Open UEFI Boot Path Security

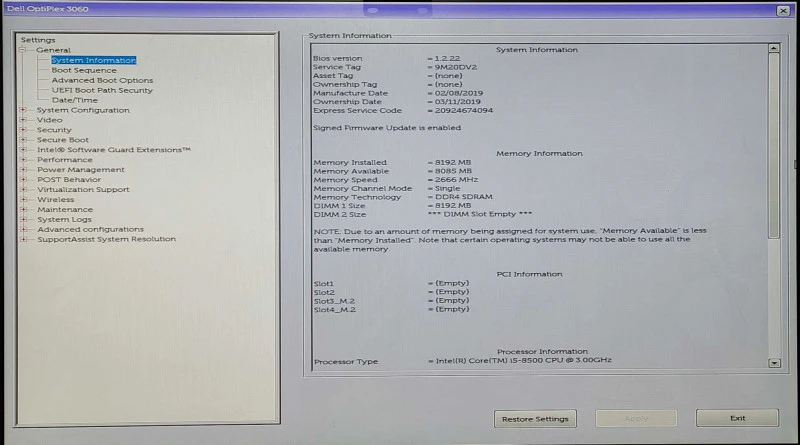102,90
